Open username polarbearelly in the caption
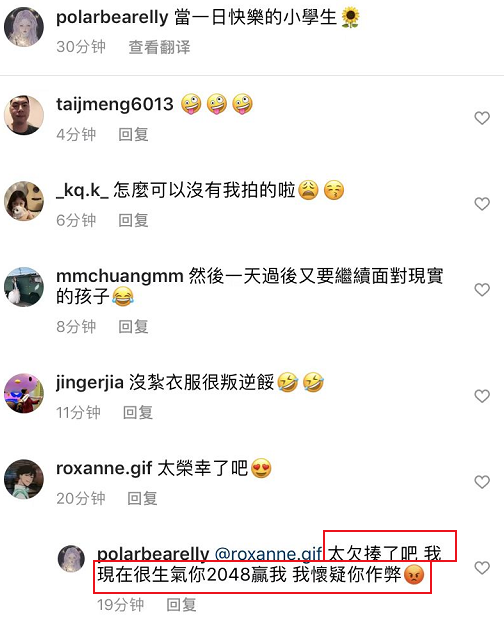 (112, 17)
